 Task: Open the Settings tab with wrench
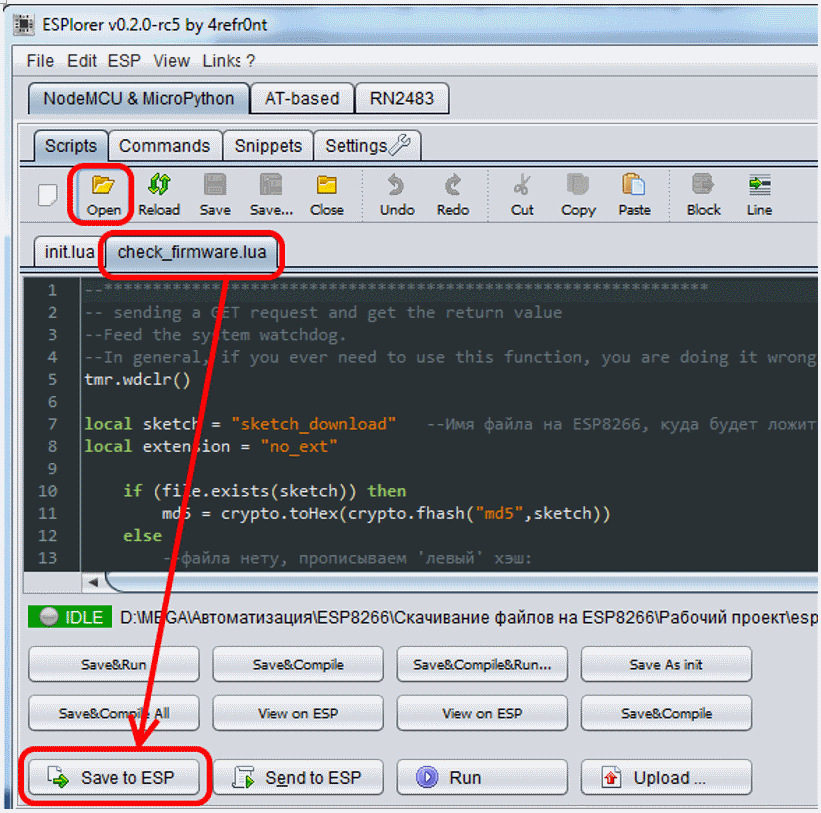(367, 146)
